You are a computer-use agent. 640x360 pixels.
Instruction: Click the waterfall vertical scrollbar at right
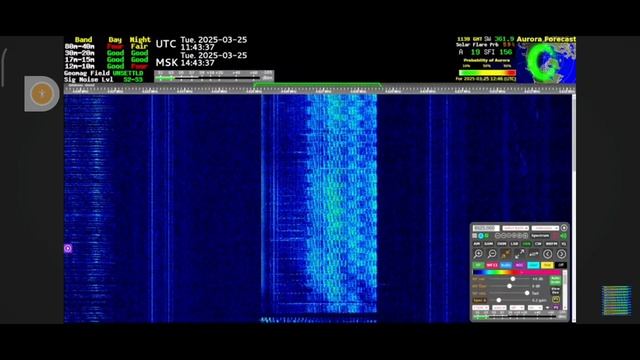[574, 208]
